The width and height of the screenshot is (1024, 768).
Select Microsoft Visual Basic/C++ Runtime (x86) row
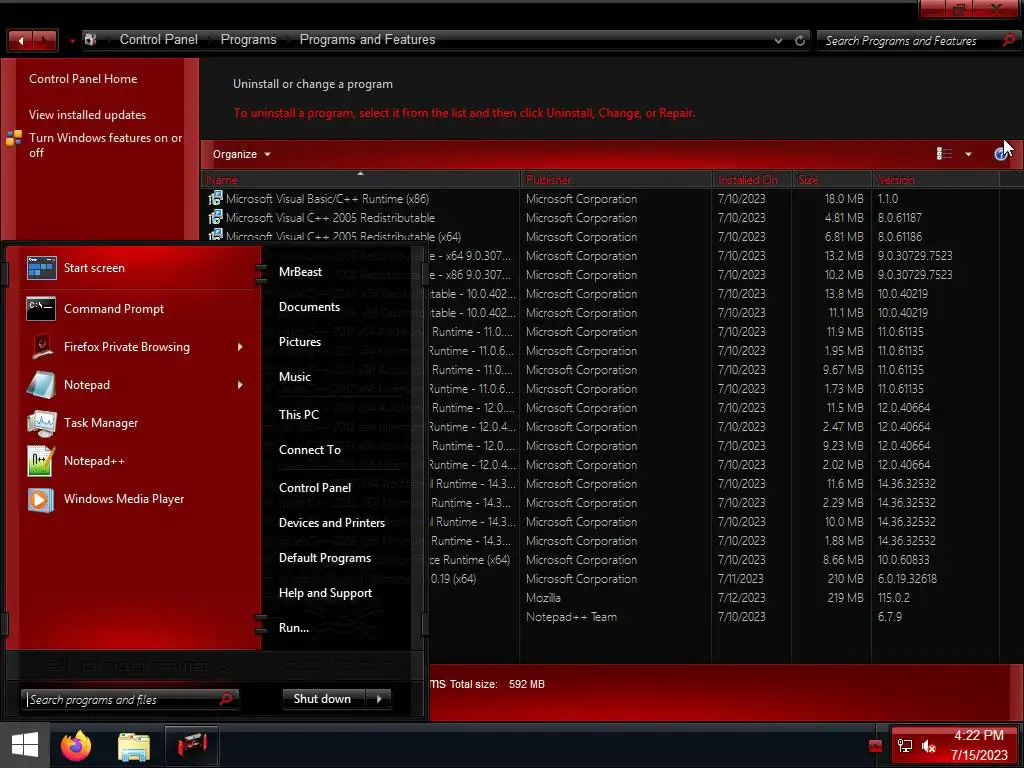coord(601,199)
